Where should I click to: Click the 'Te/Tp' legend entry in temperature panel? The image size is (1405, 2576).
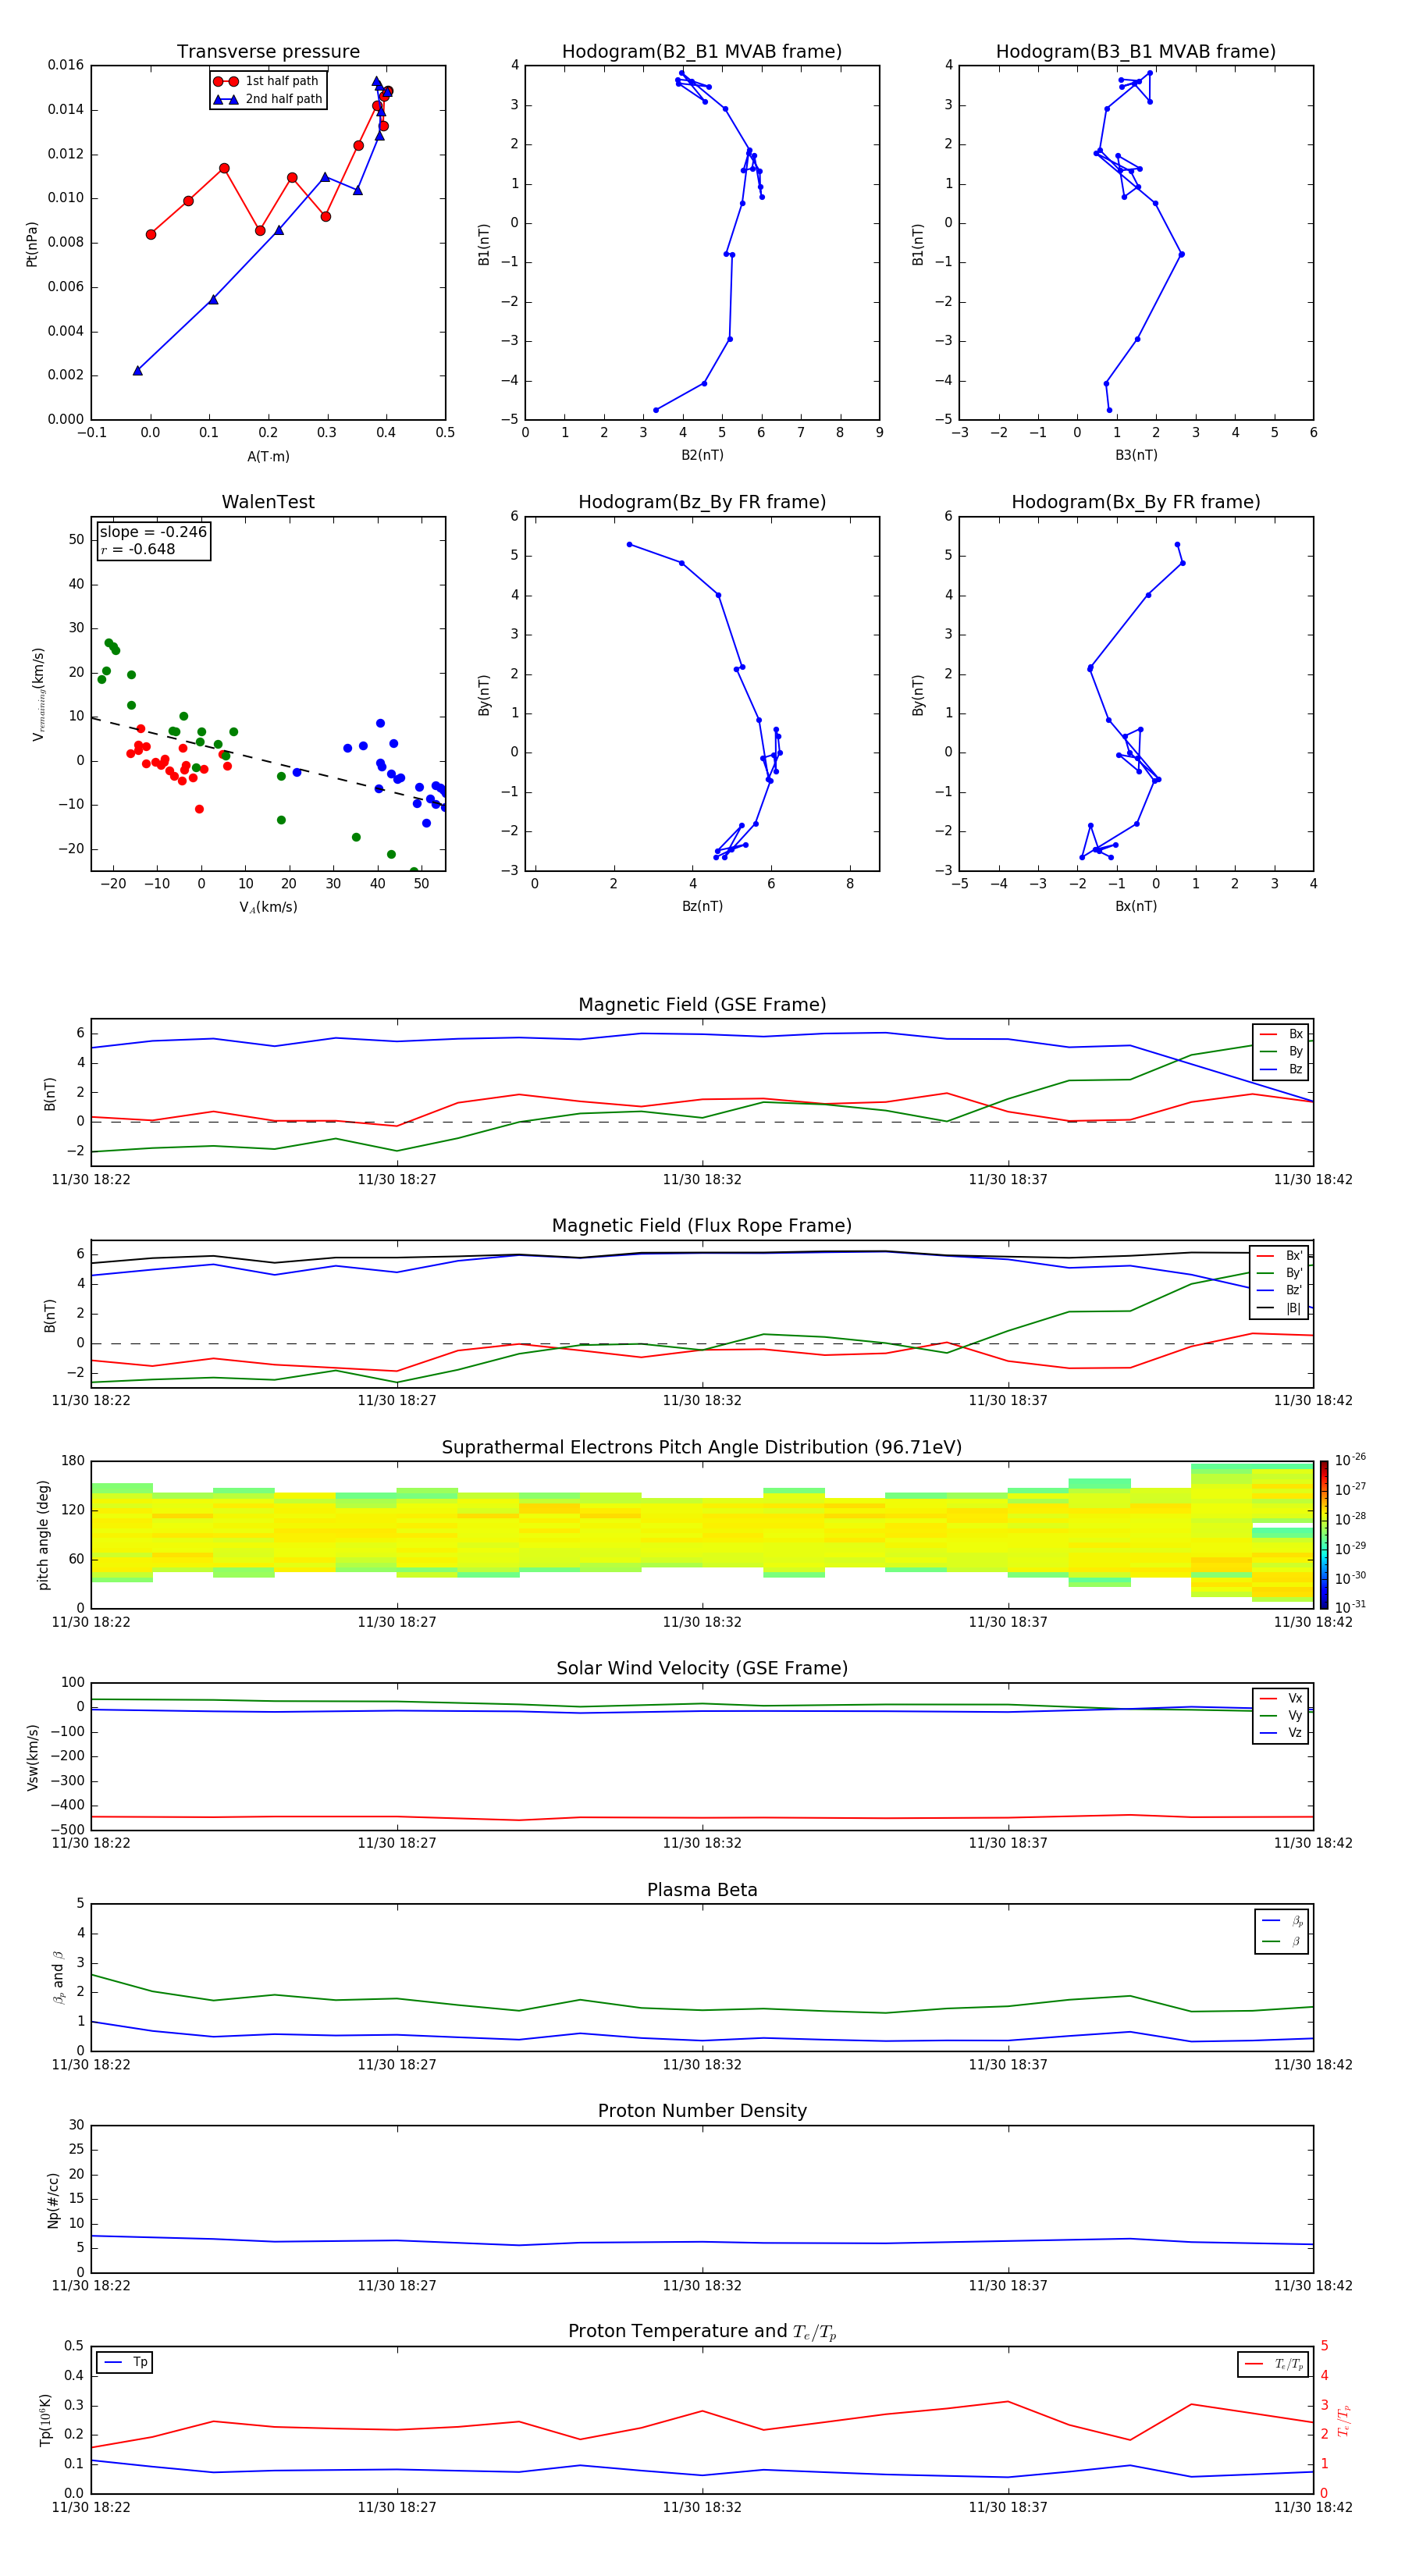tap(1274, 2364)
